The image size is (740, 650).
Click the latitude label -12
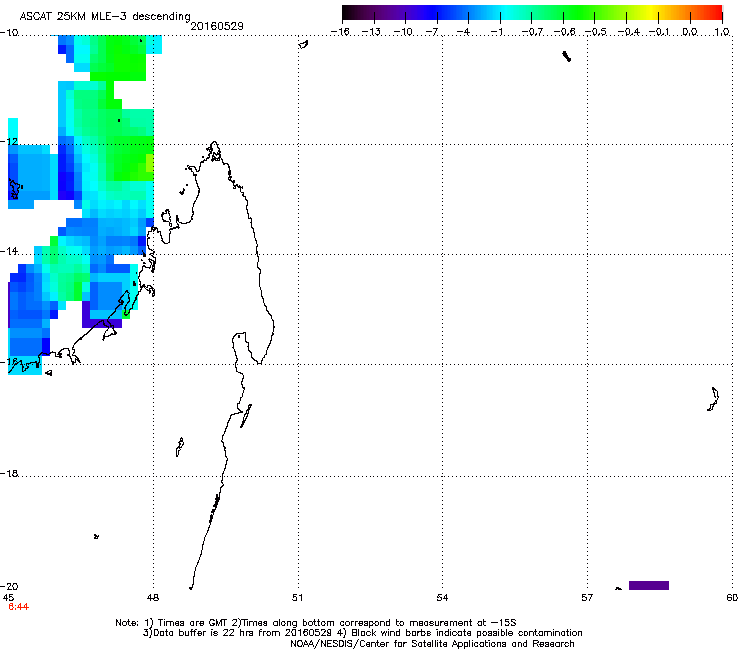tap(9, 142)
